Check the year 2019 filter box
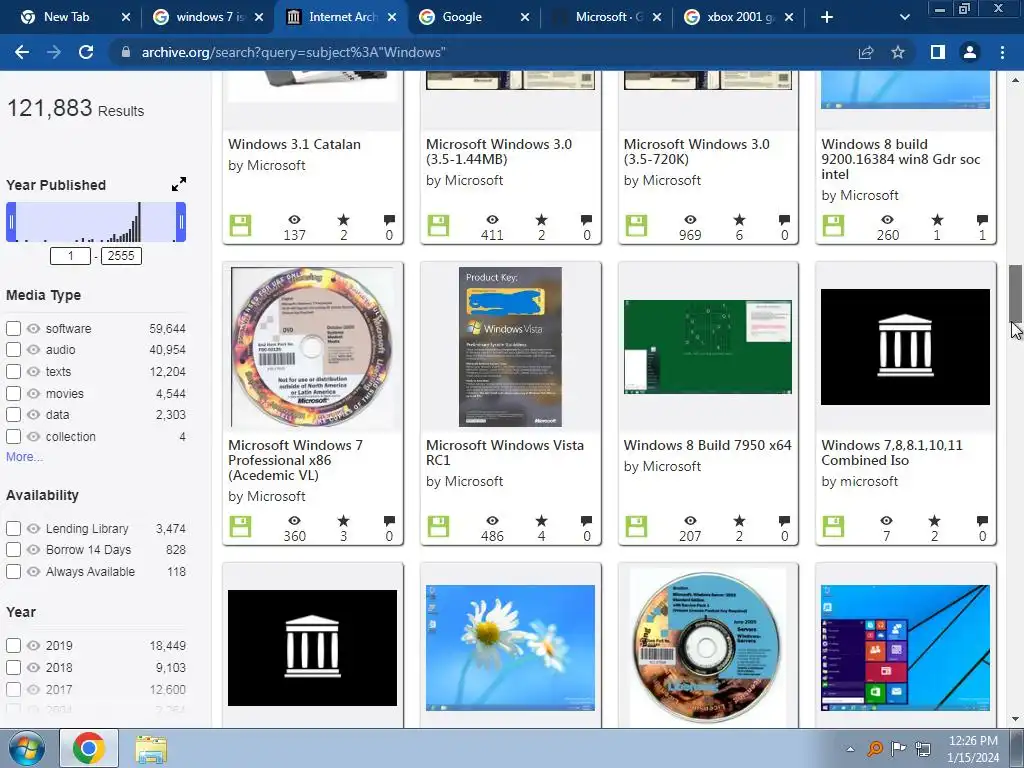 coord(13,646)
